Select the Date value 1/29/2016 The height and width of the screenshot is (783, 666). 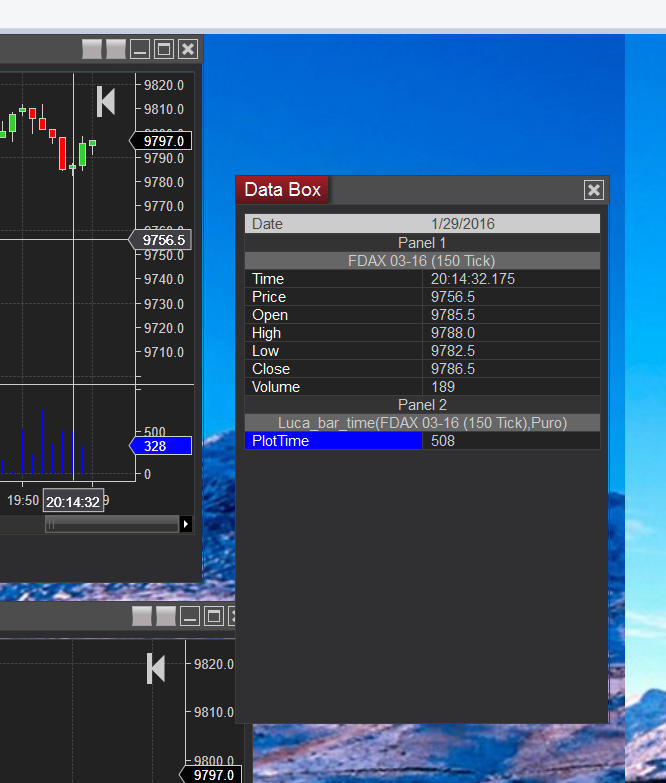463,224
